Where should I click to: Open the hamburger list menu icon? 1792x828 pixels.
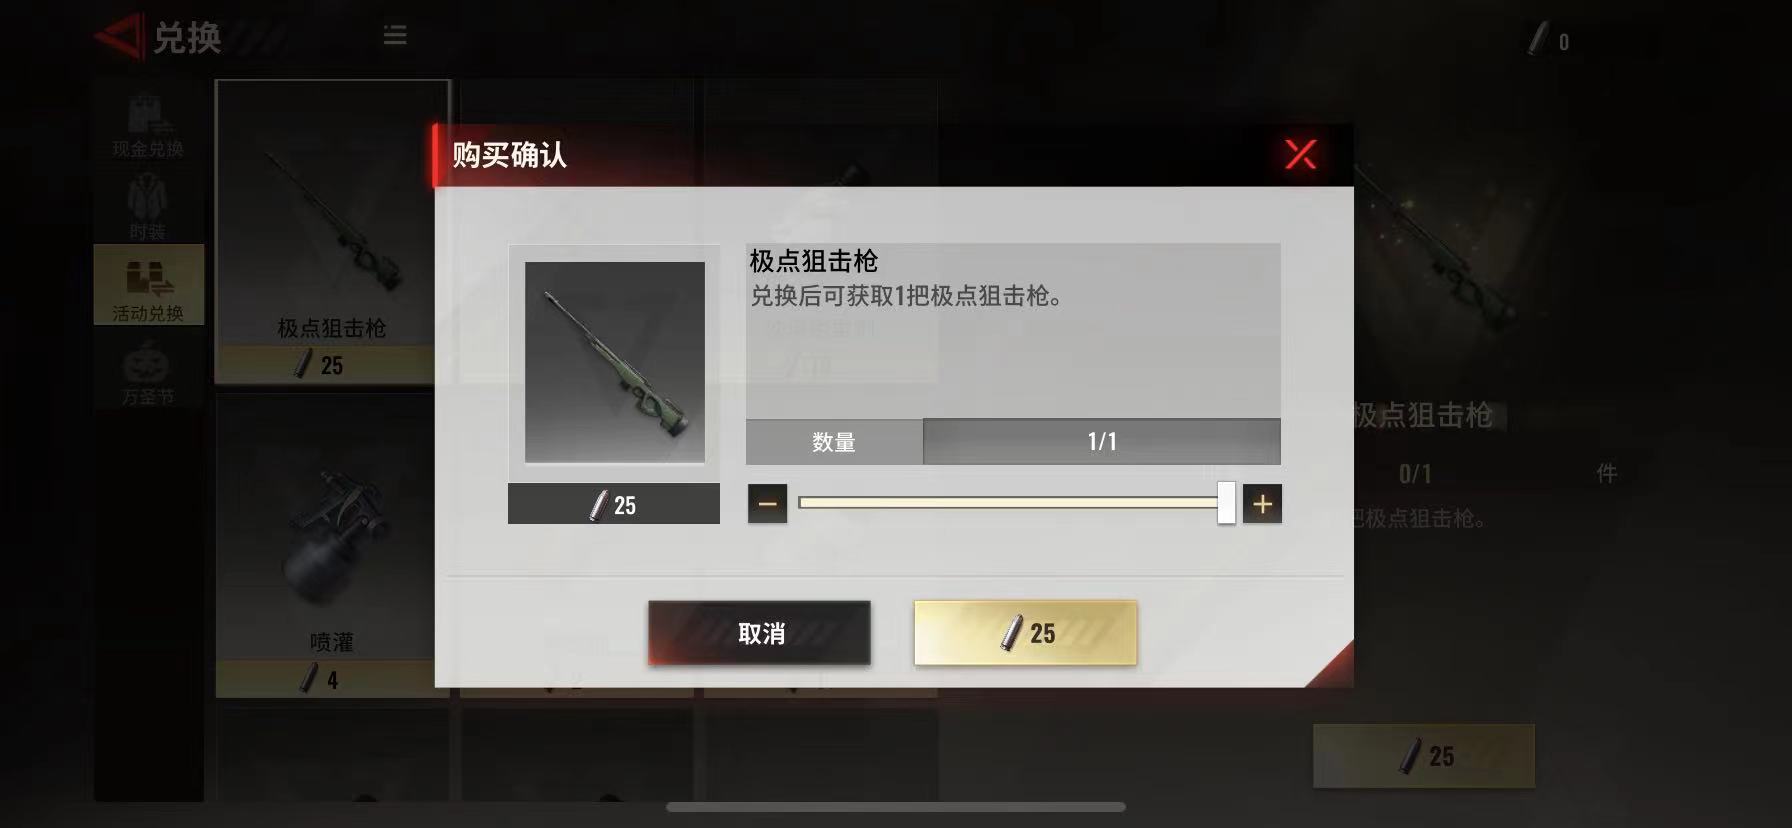pyautogui.click(x=395, y=36)
